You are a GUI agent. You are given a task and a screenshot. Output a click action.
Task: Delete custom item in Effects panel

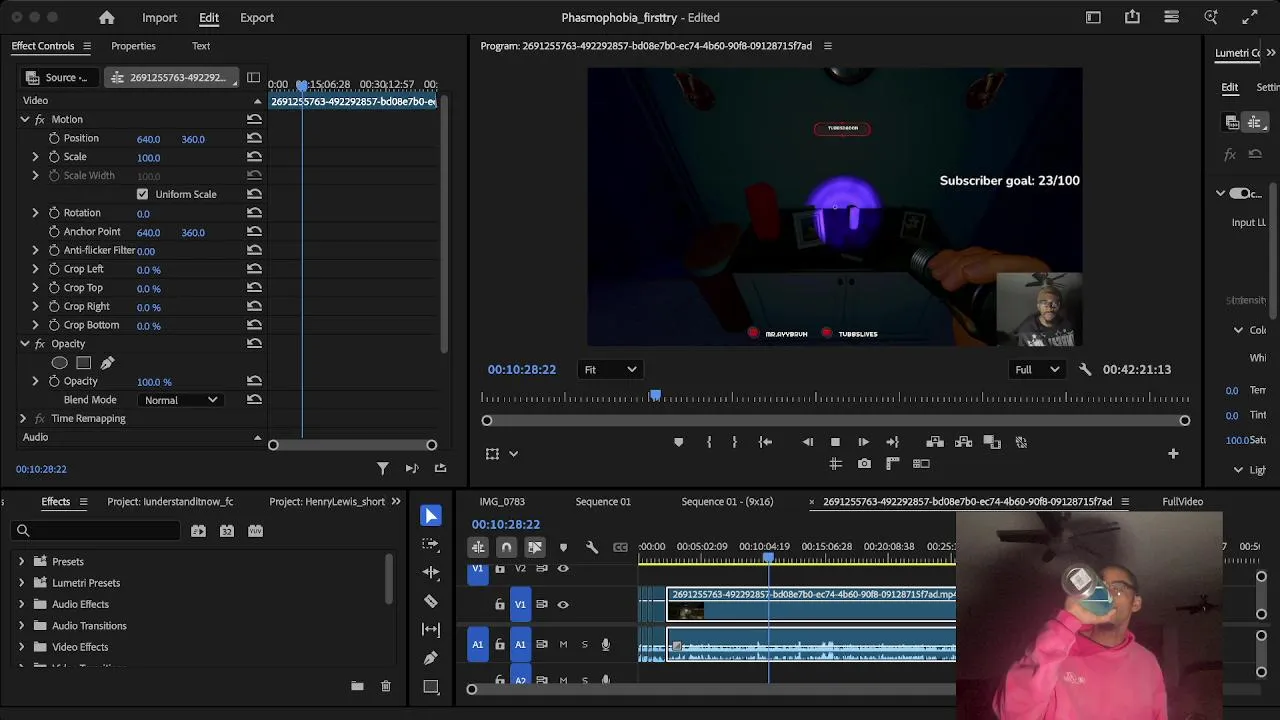click(386, 686)
